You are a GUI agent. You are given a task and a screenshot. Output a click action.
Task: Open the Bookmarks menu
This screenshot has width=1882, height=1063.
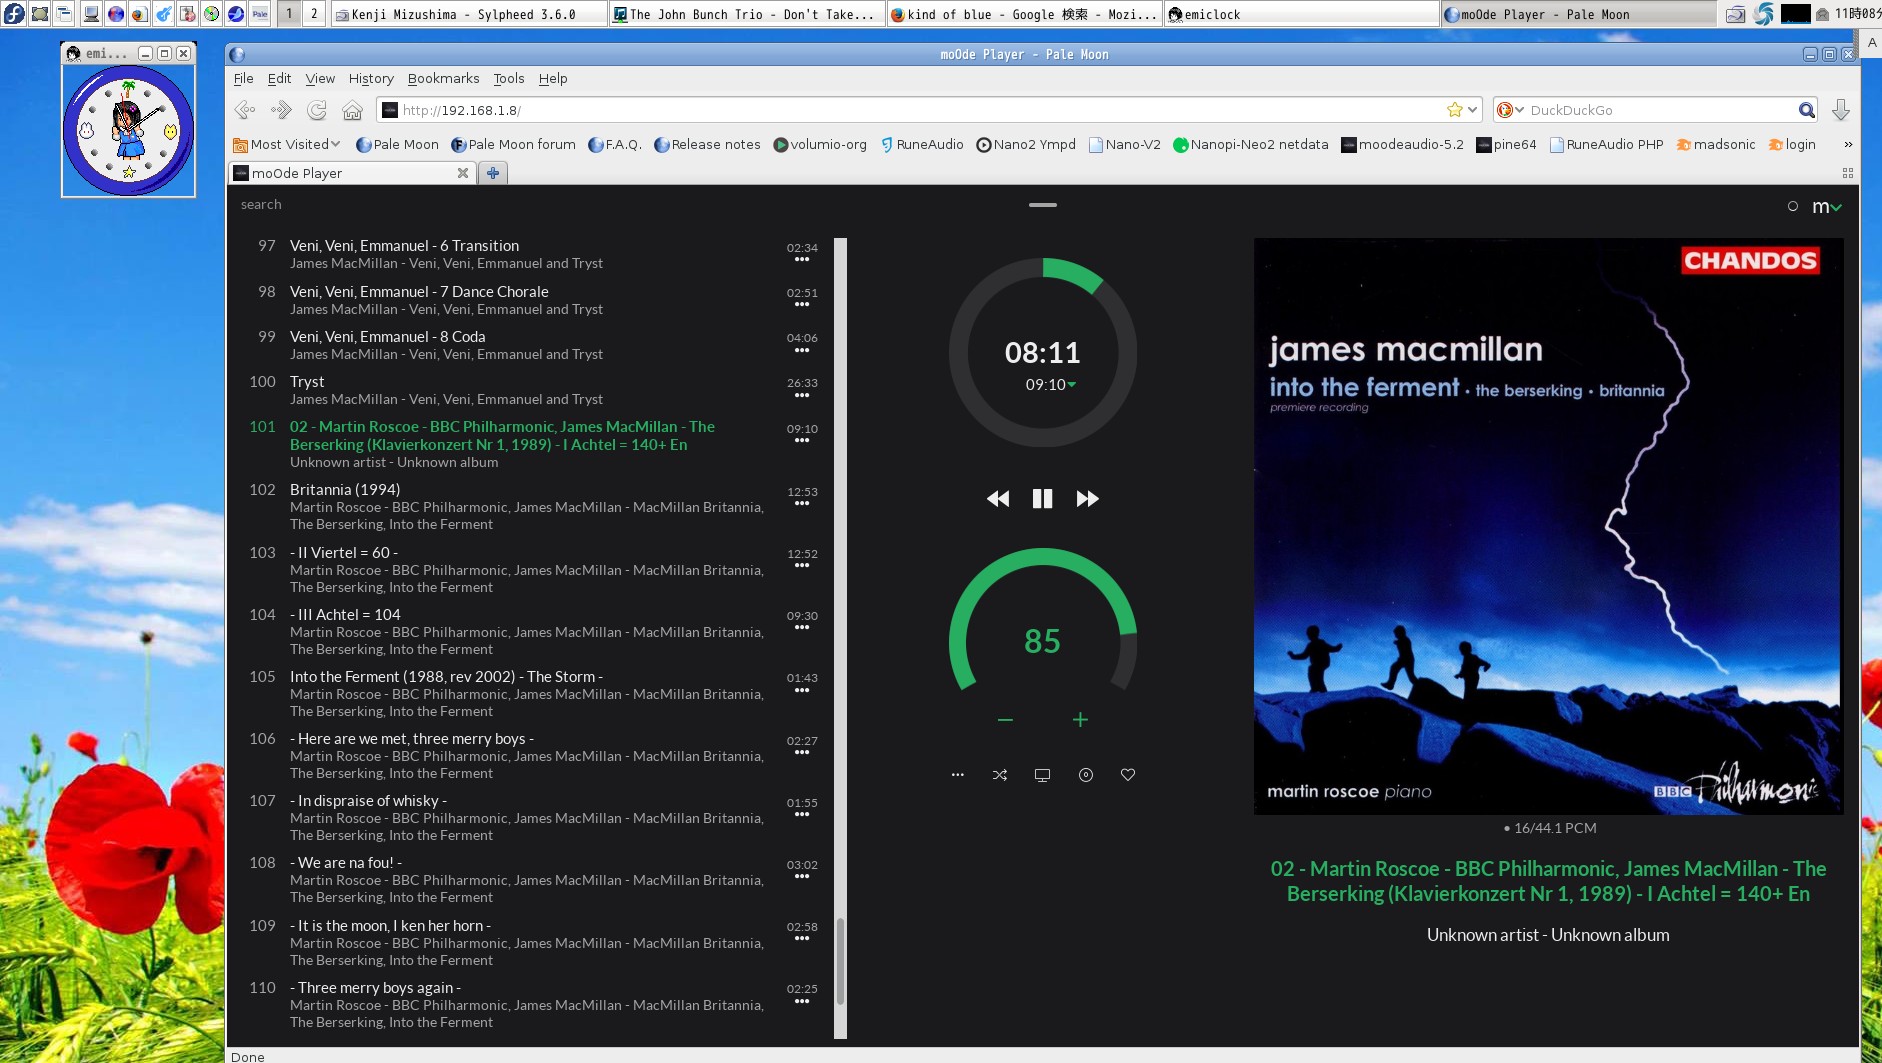pyautogui.click(x=443, y=78)
